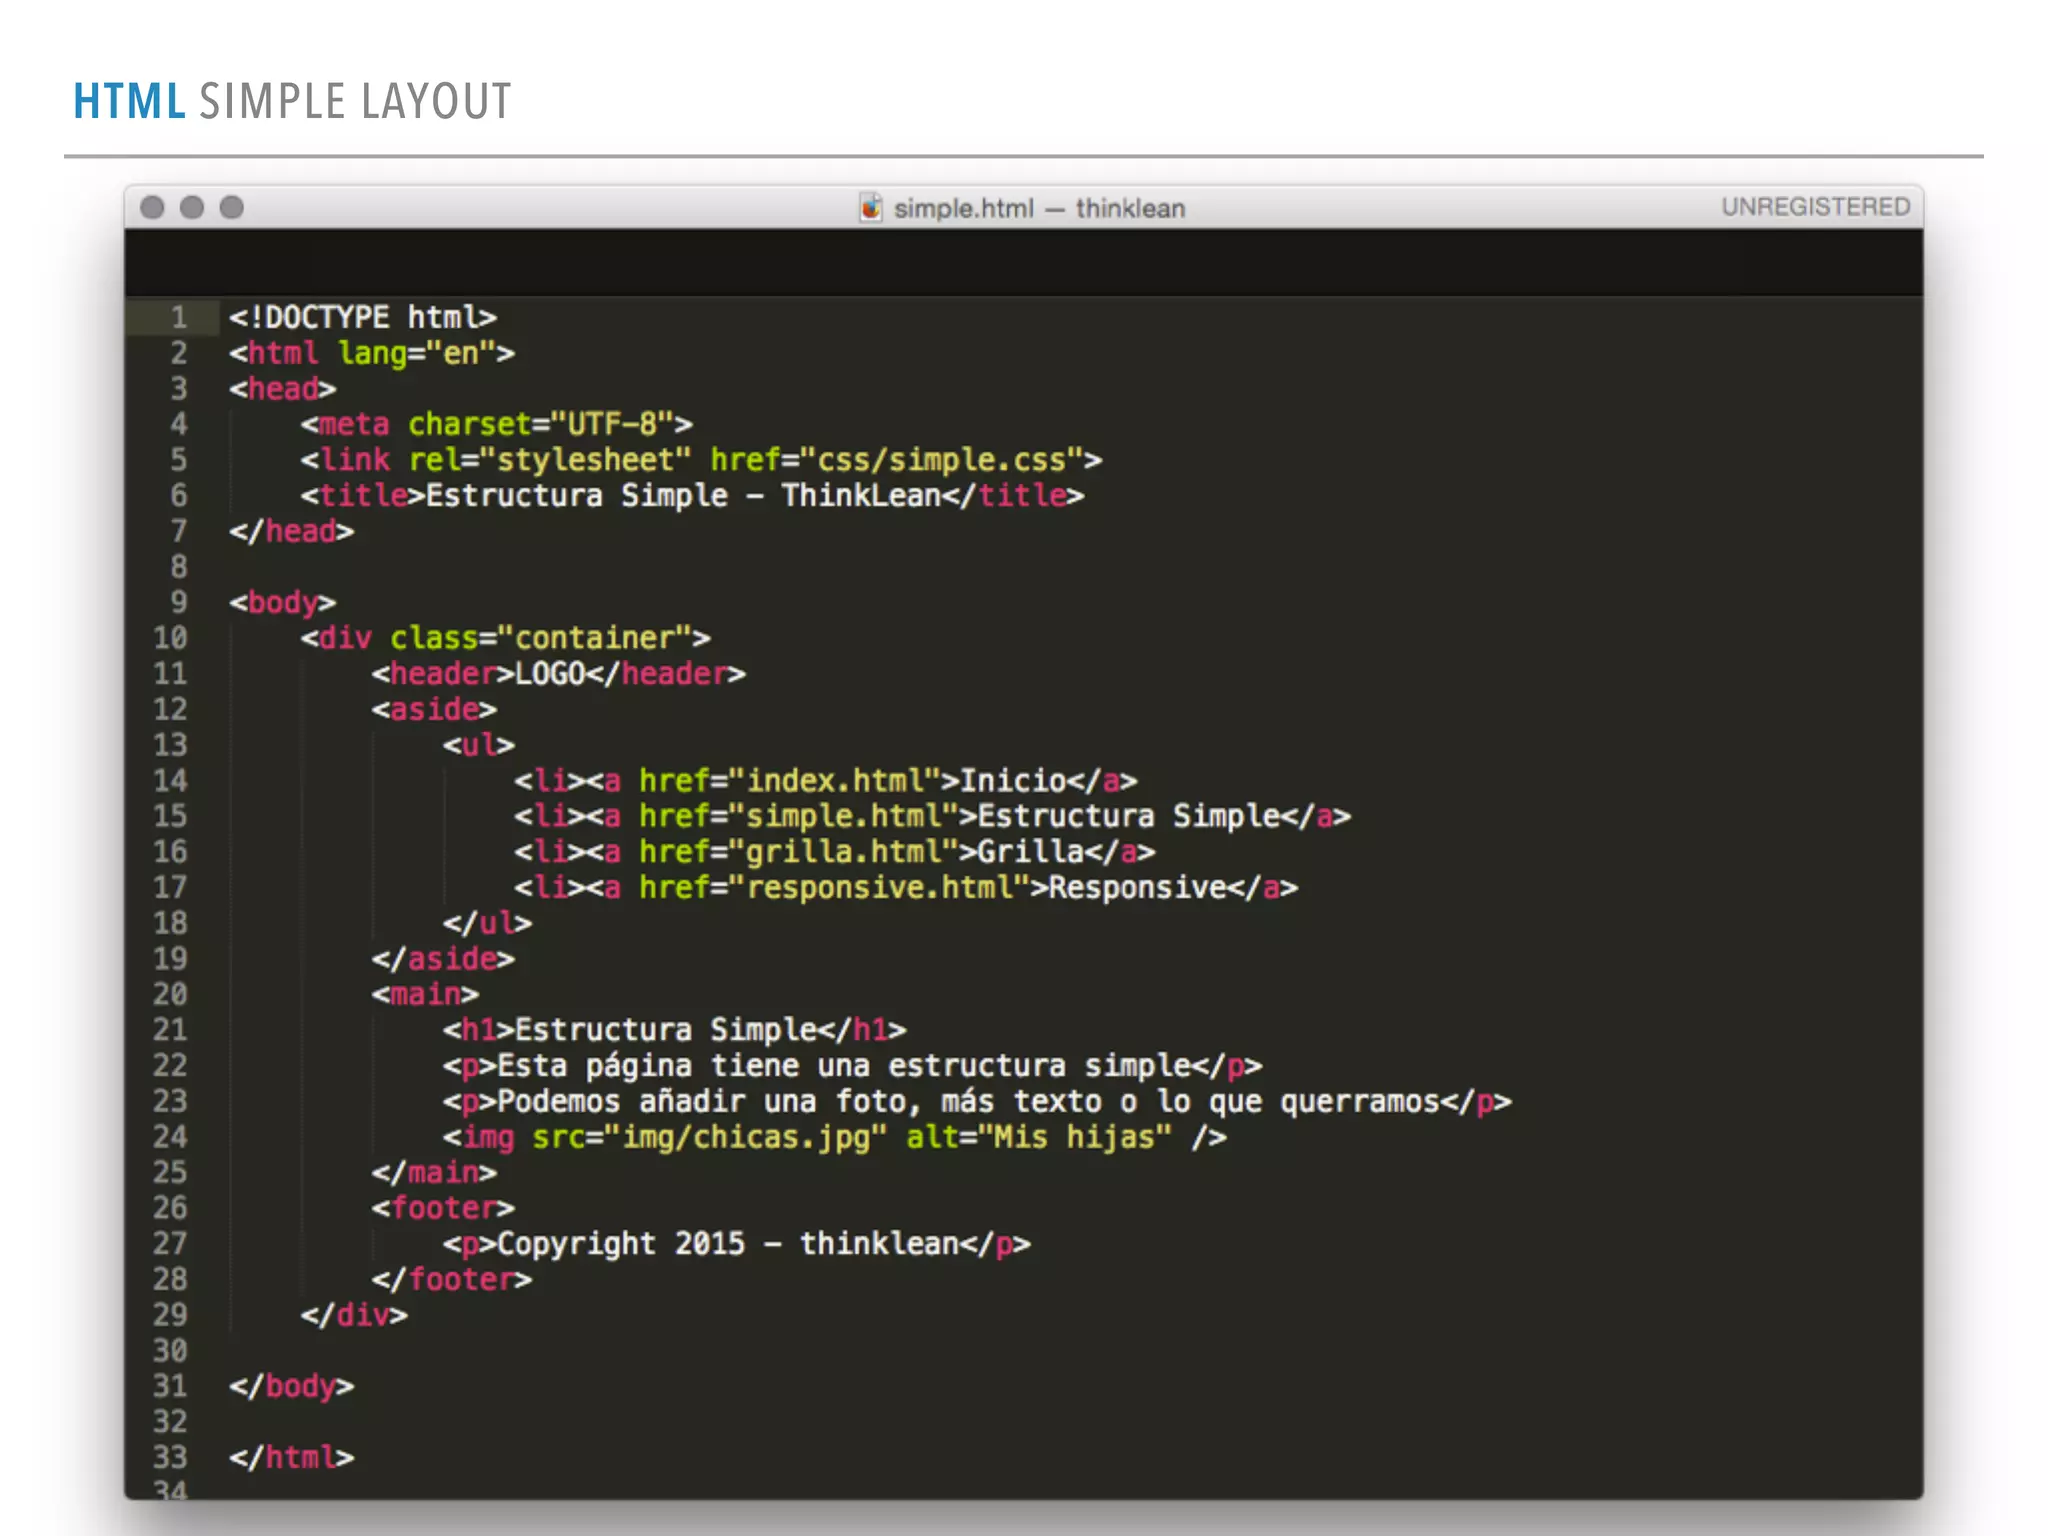Click the opening <footer> tag
The height and width of the screenshot is (1536, 2048).
(444, 1208)
